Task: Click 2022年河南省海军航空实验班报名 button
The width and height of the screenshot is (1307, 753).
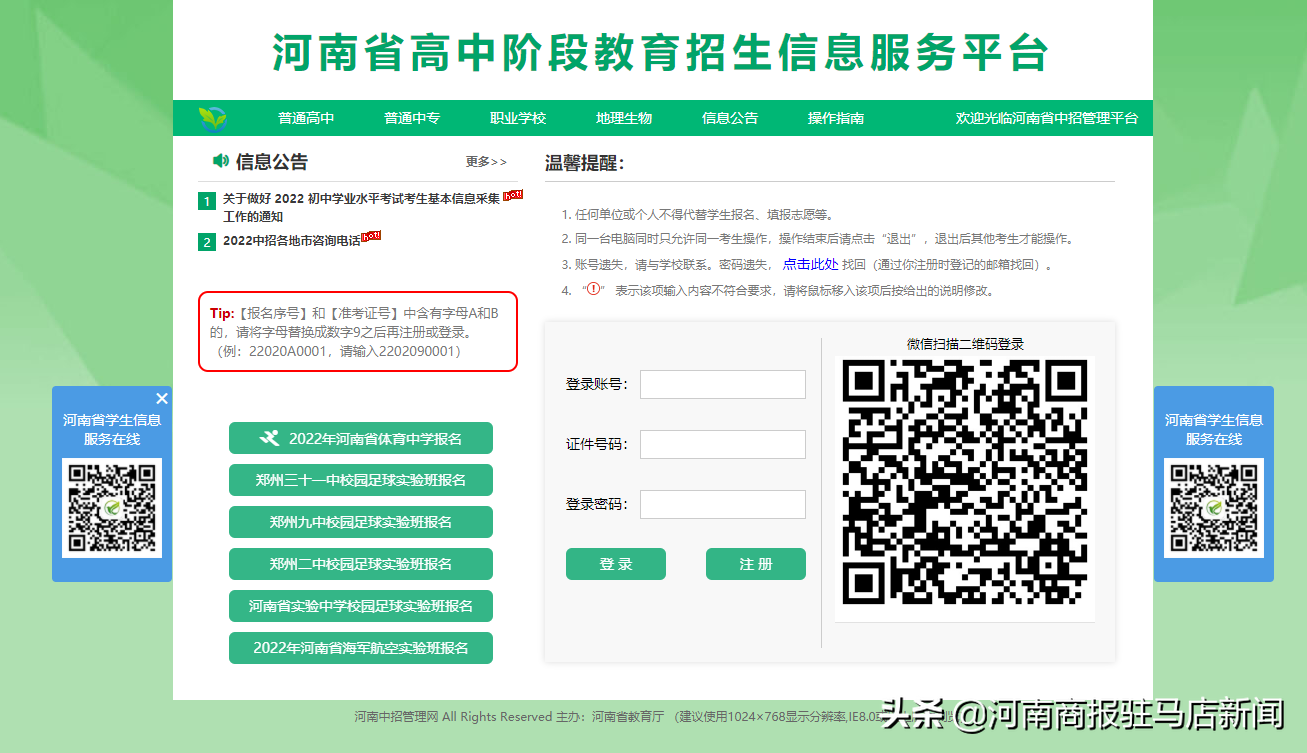Action: (x=361, y=648)
